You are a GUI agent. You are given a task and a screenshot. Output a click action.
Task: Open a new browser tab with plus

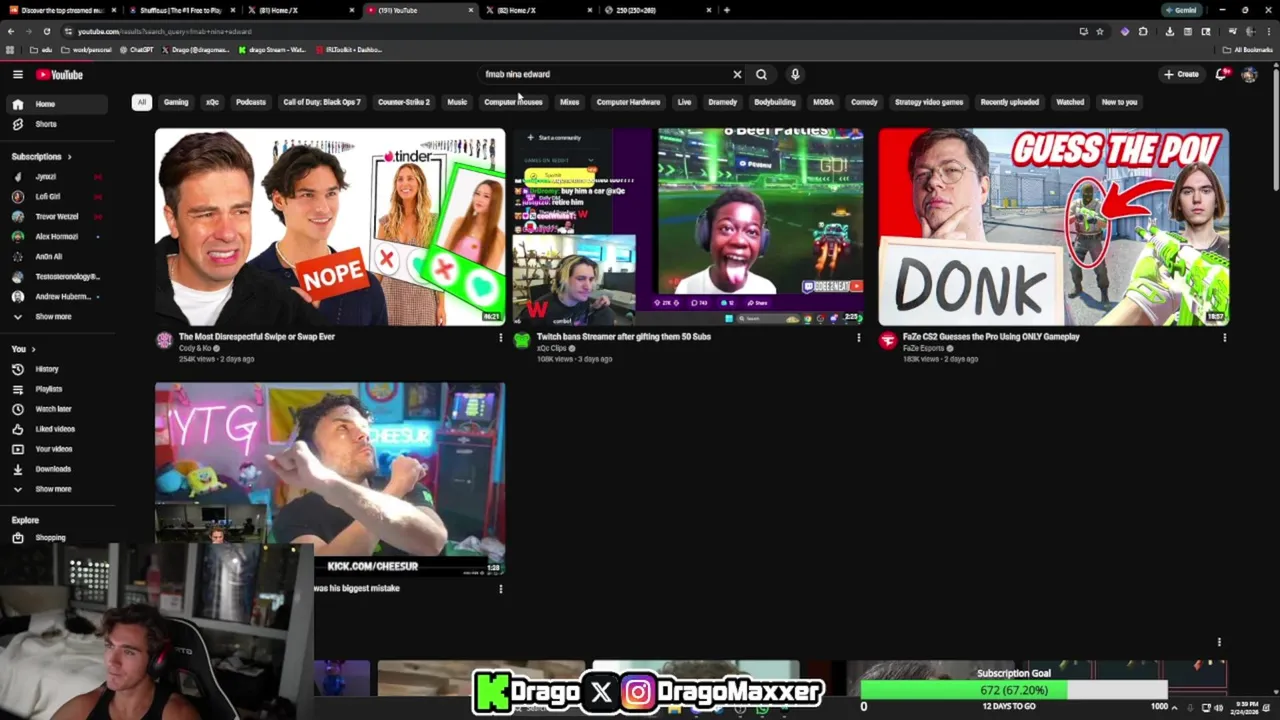pyautogui.click(x=726, y=10)
